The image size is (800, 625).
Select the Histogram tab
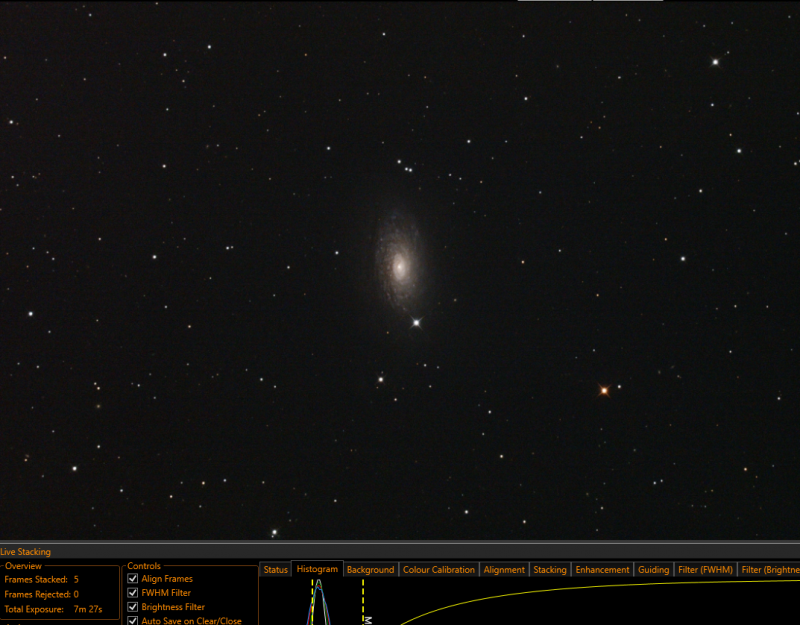317,569
